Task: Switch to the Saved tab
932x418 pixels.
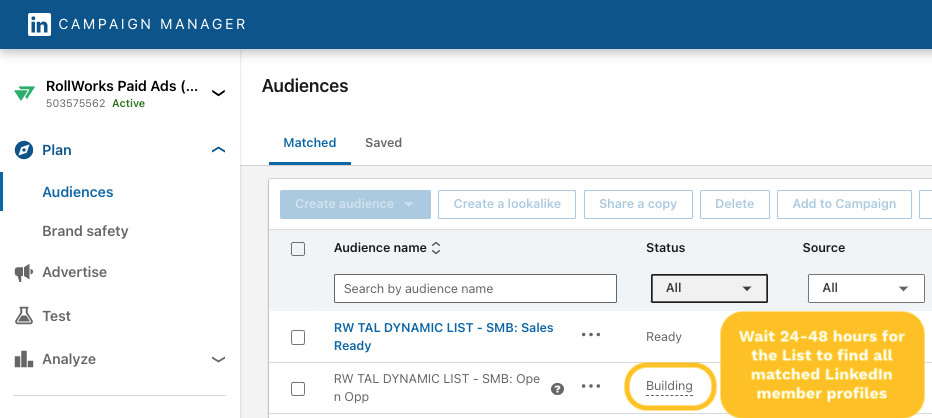Action: pos(383,143)
